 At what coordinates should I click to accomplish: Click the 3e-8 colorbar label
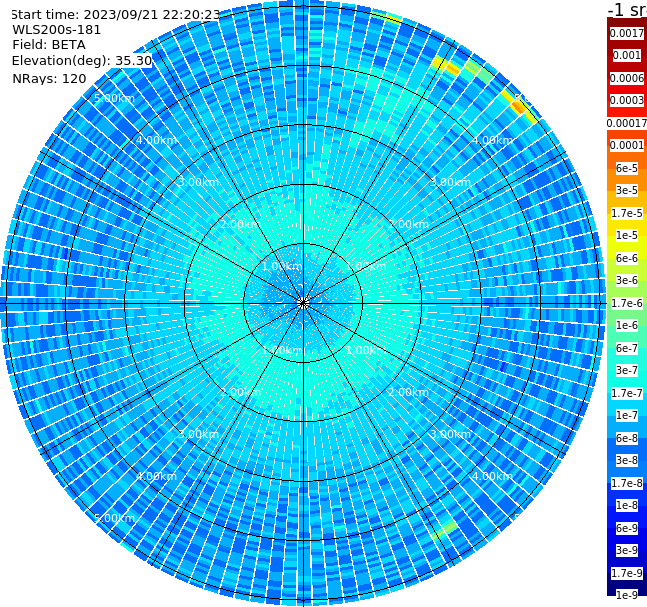pyautogui.click(x=627, y=460)
